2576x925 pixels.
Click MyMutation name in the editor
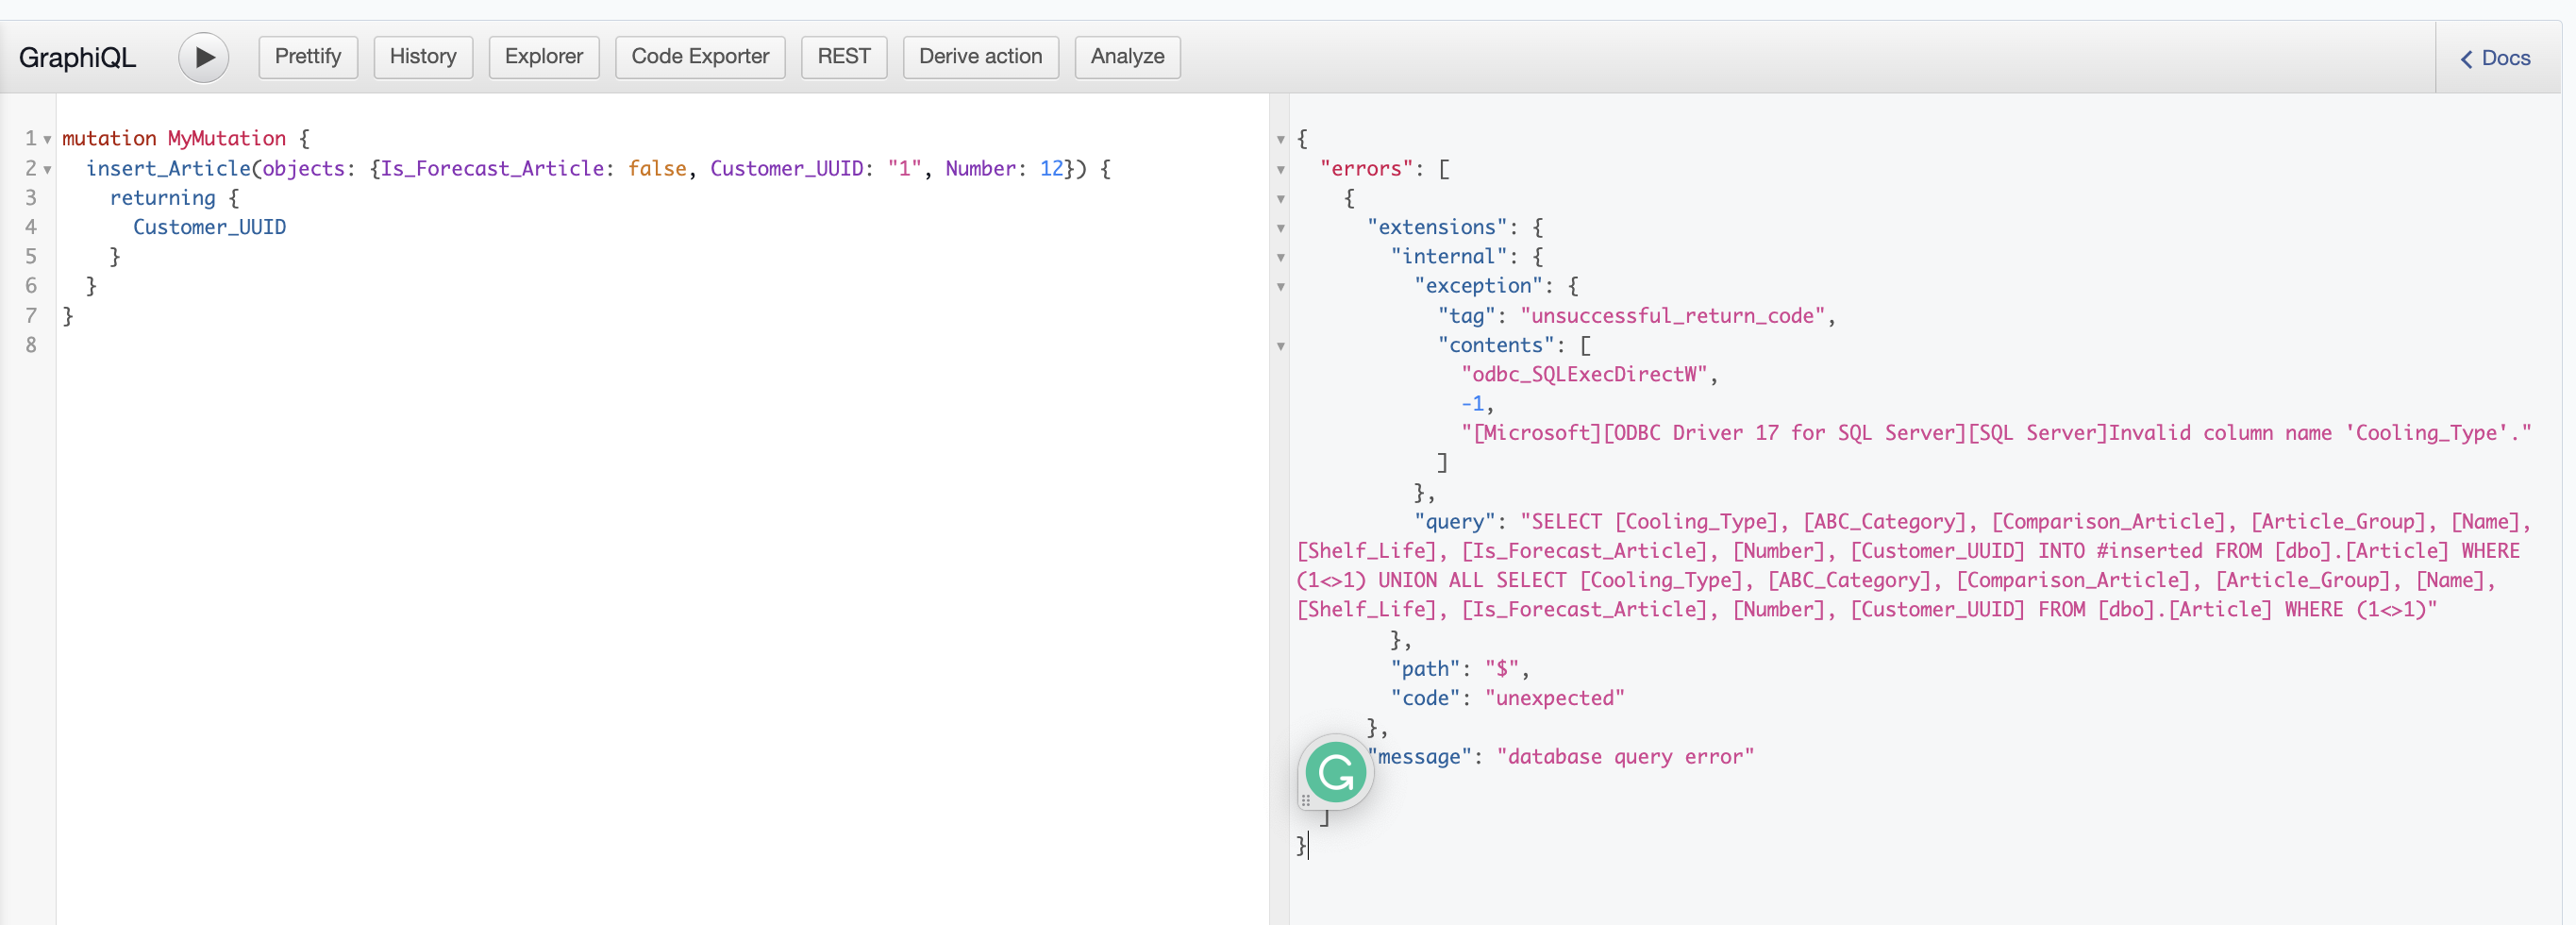[227, 138]
